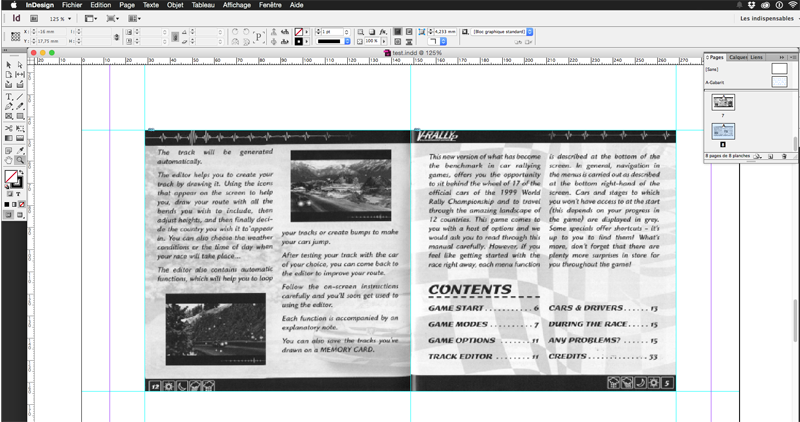
Task: Expand the Pages panel flyout menu
Action: pos(791,57)
